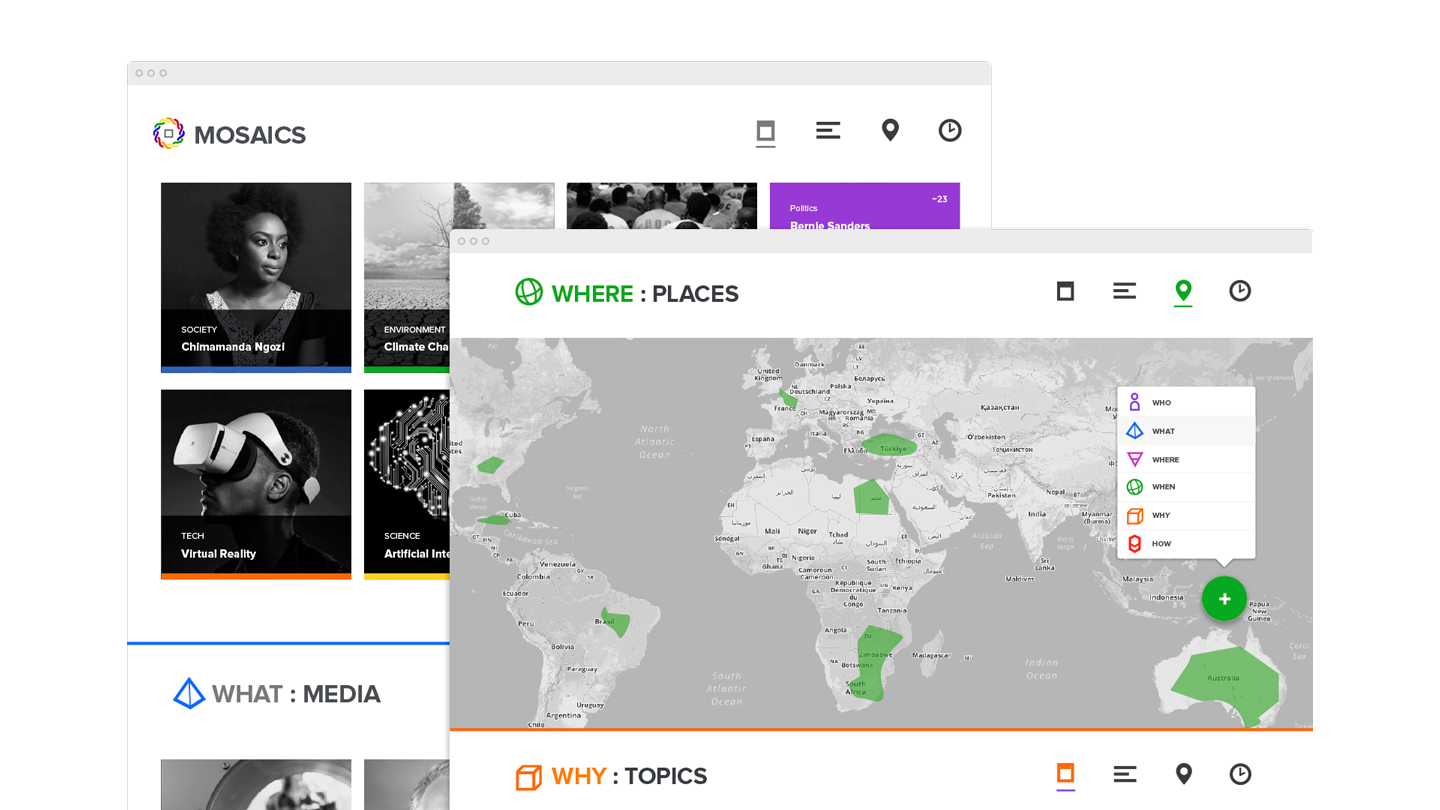The width and height of the screenshot is (1440, 810).
Task: Click the highlighted Brasil region on map
Action: point(616,622)
